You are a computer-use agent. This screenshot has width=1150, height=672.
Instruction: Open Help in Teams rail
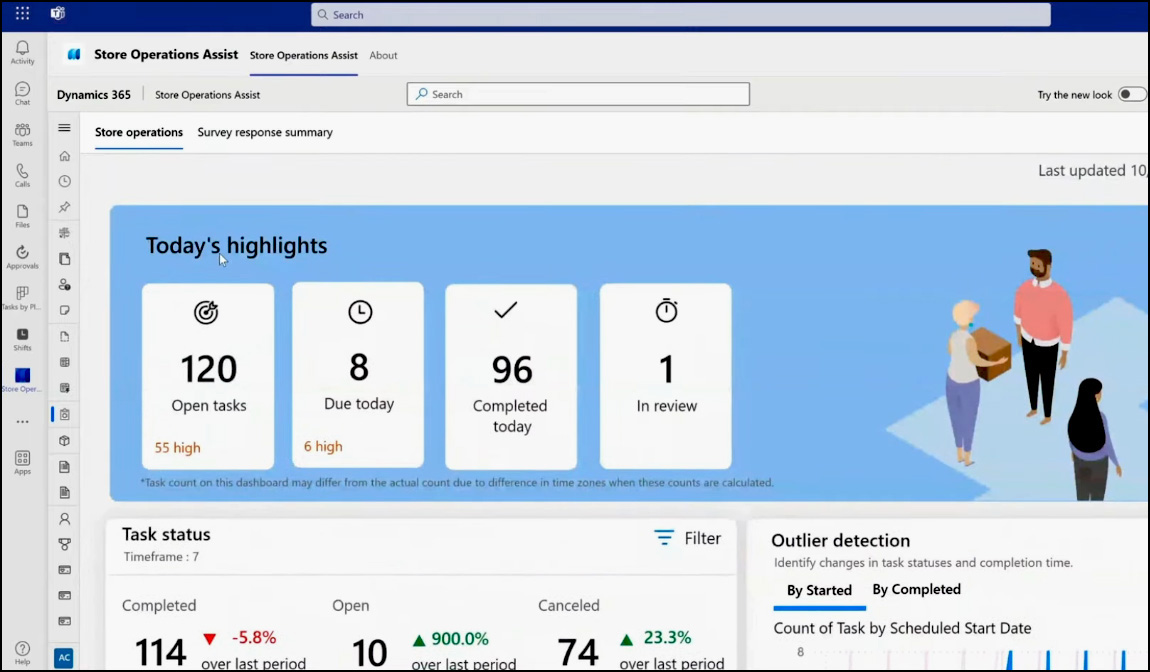[x=22, y=652]
